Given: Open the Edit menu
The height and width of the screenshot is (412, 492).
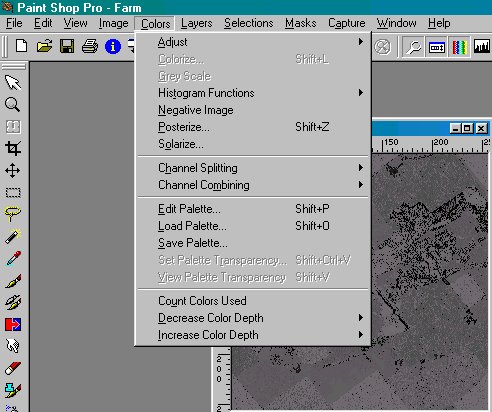Looking at the screenshot, I should 43,23.
